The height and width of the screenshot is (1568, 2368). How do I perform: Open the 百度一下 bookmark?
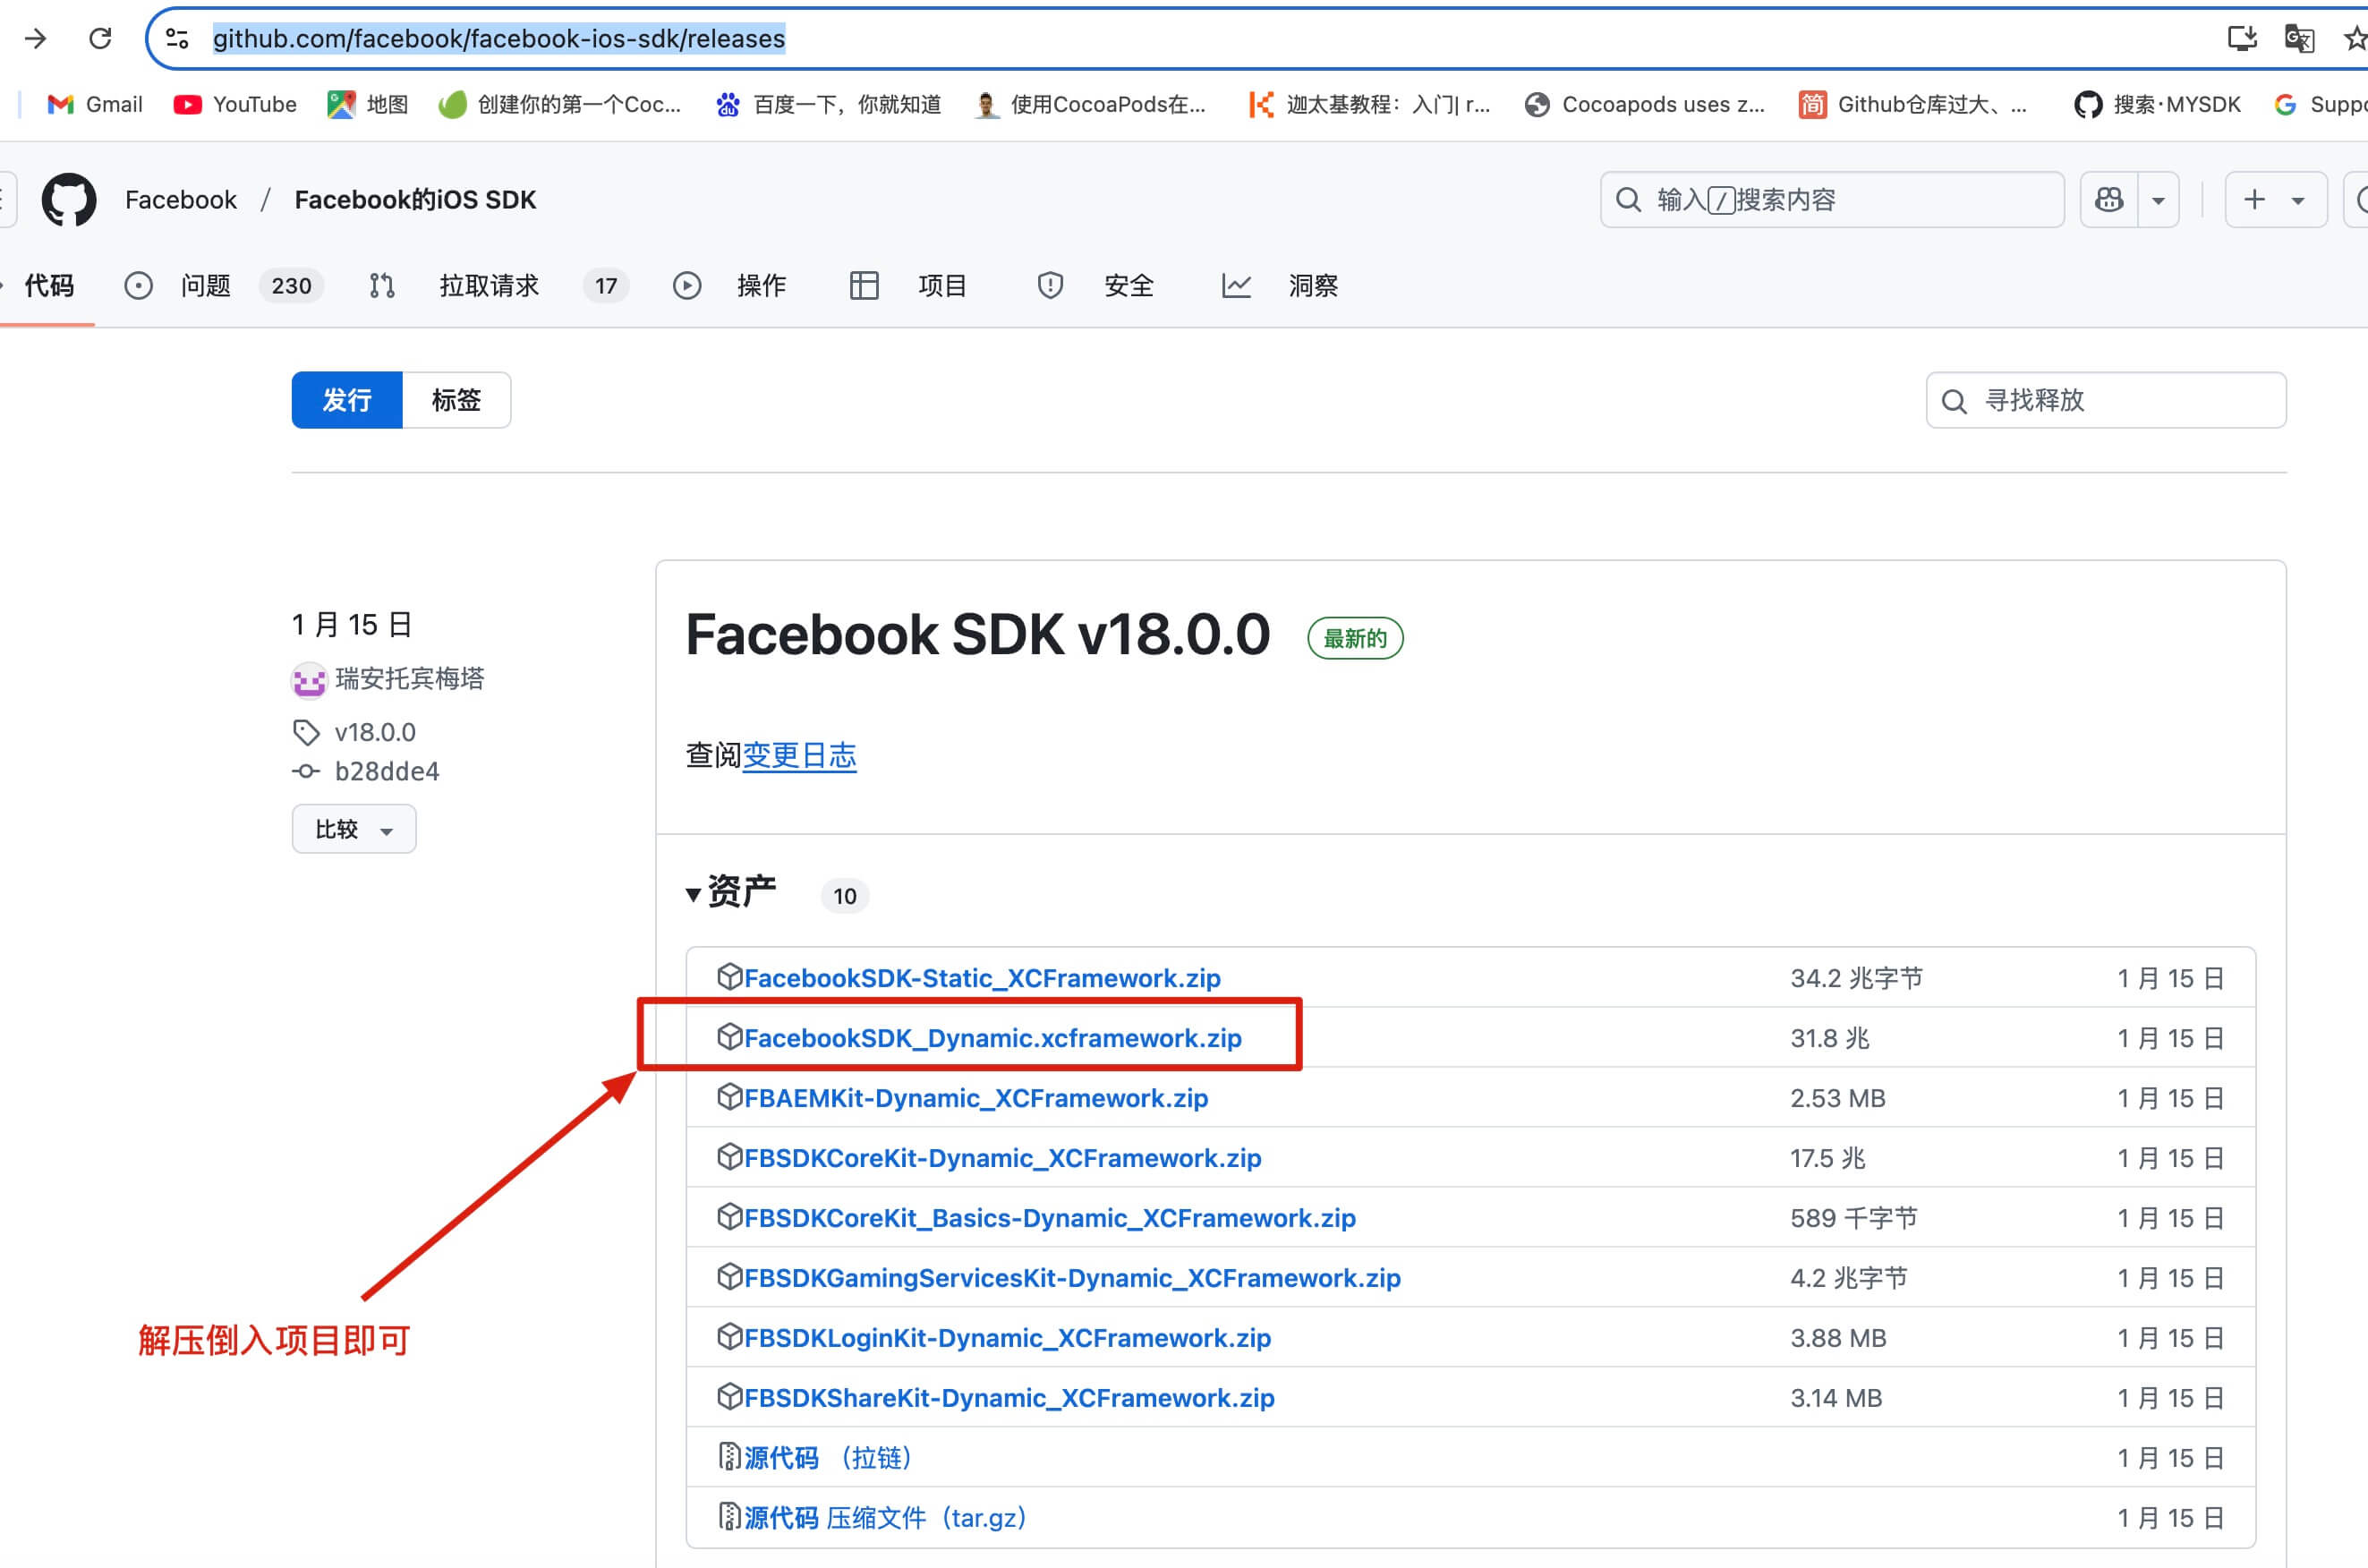(828, 104)
